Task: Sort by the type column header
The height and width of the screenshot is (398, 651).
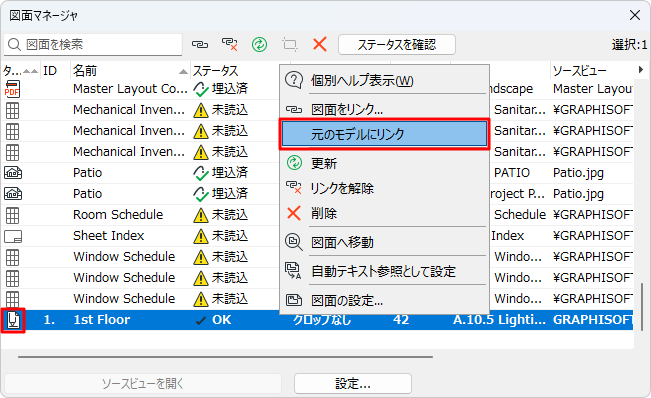Action: (20, 71)
